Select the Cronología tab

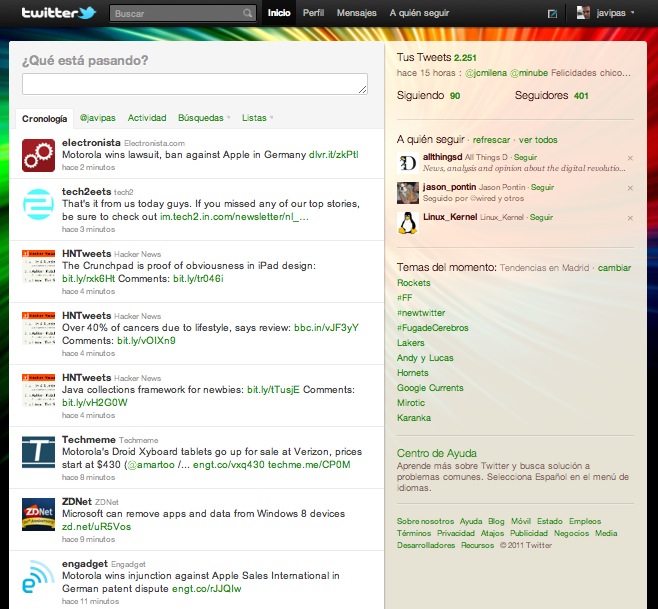coord(44,119)
